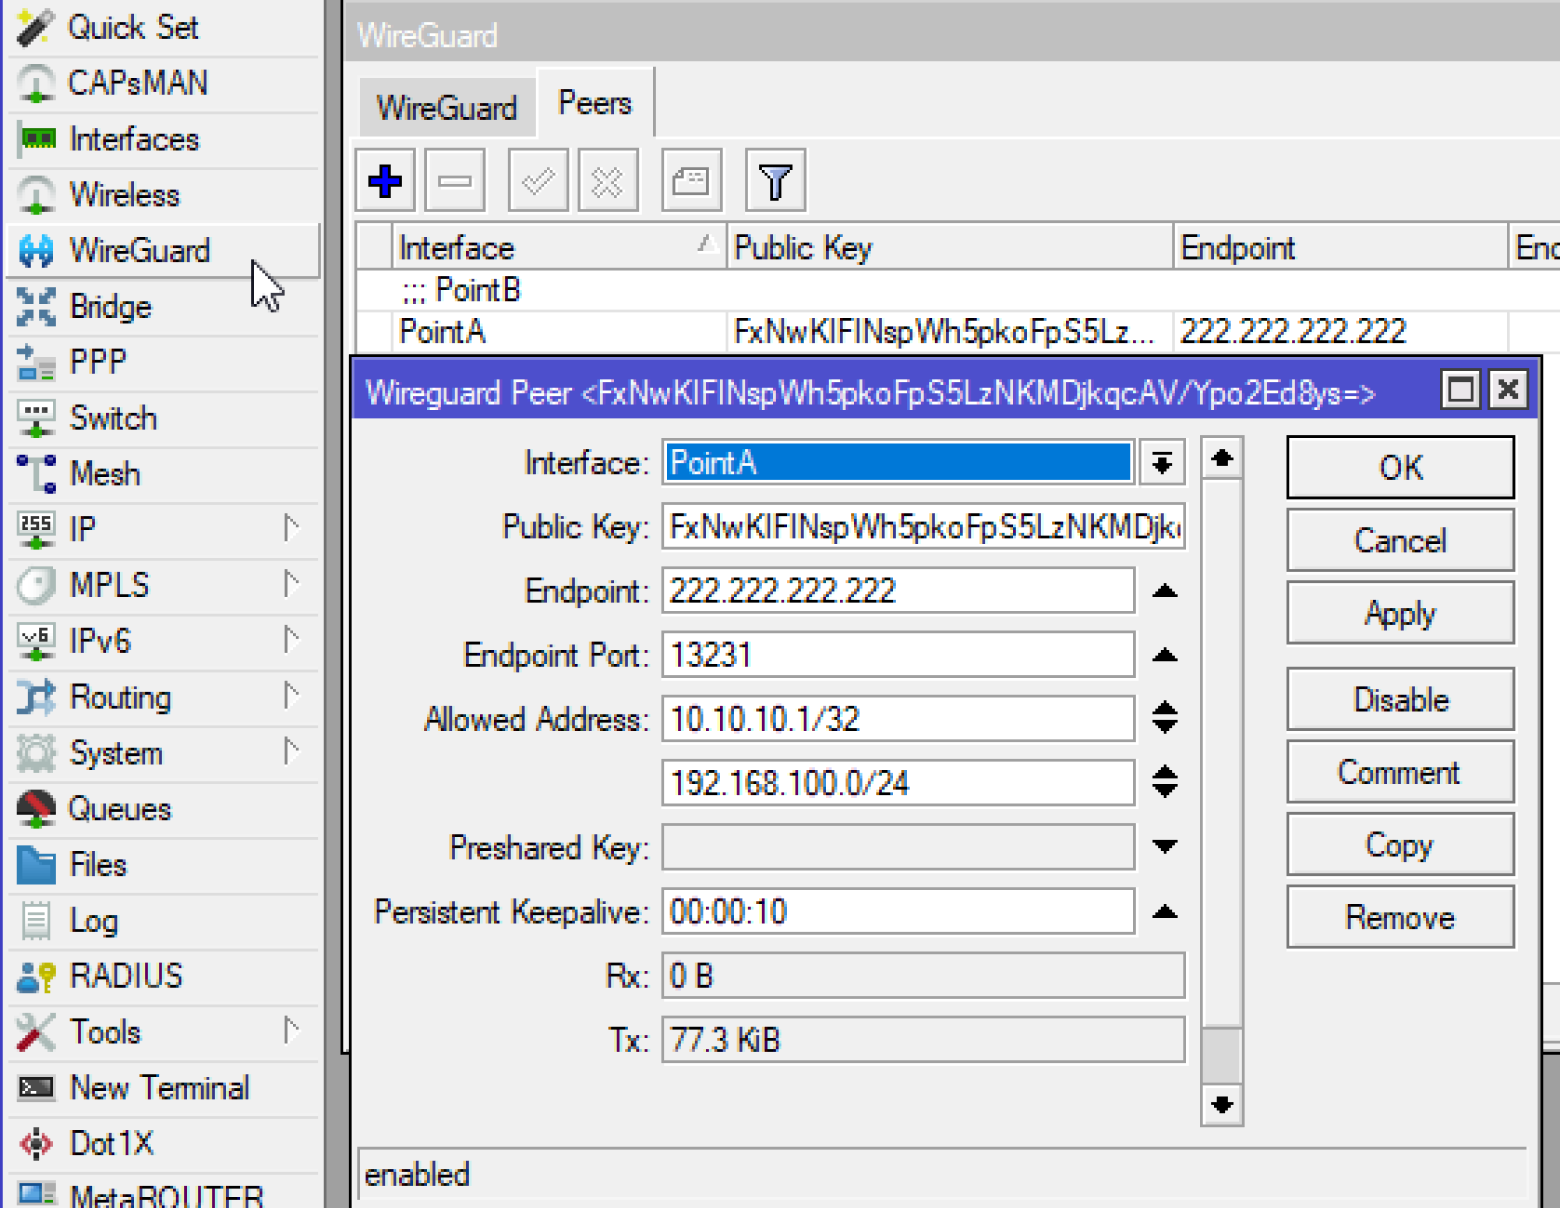Click the X disable icon in the toolbar
Image resolution: width=1560 pixels, height=1208 pixels.
[608, 181]
